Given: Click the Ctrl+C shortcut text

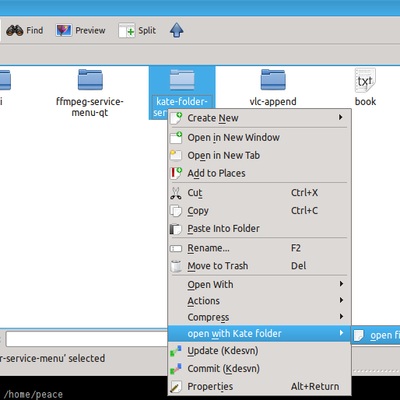Looking at the screenshot, I should (304, 211).
